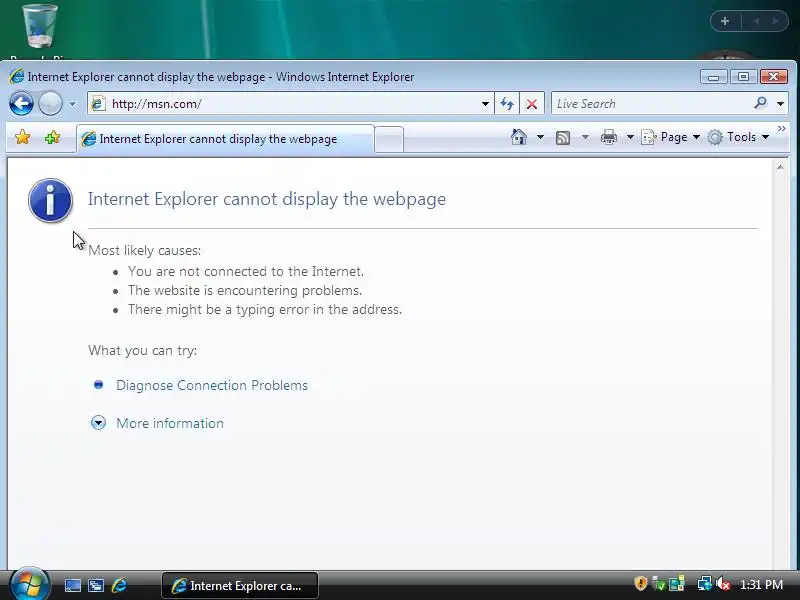Click the 'Most likely causes:' text
Screen dimensions: 800x600
point(144,251)
